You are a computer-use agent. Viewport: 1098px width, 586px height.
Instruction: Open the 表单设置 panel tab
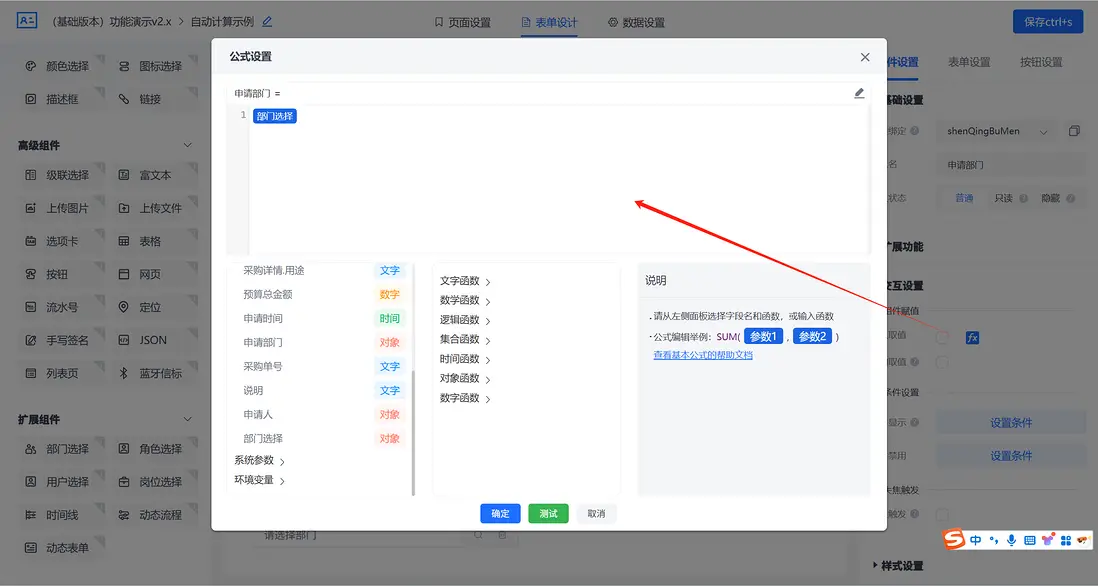coord(969,62)
